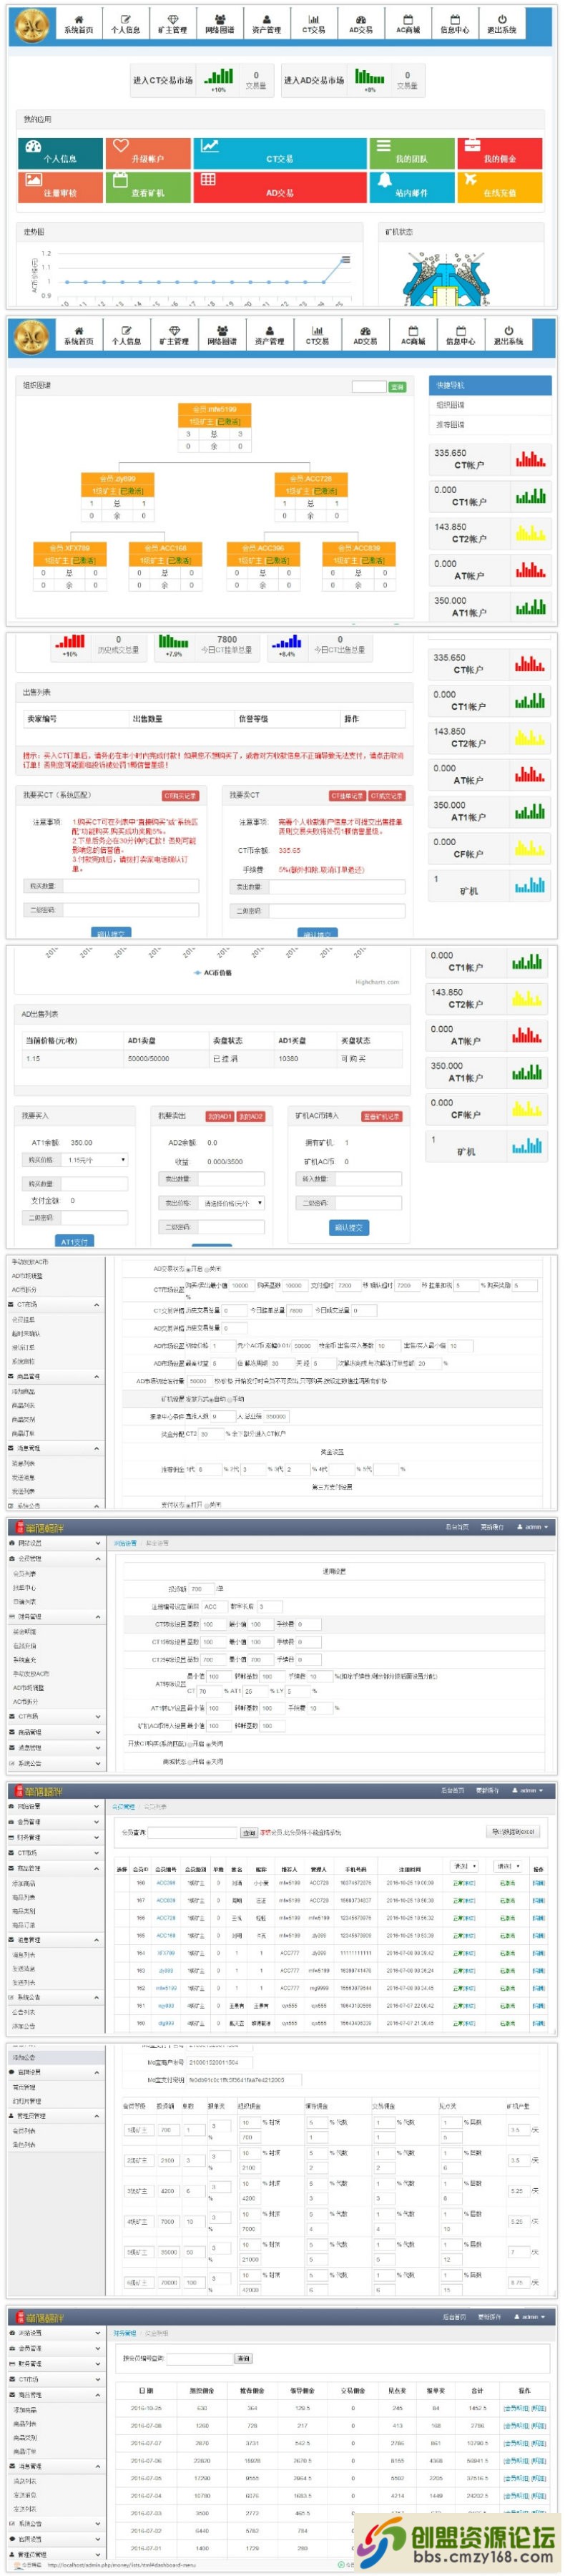Open the yellow 在线充值 plane tile
This screenshot has width=565, height=2576.
[500, 187]
